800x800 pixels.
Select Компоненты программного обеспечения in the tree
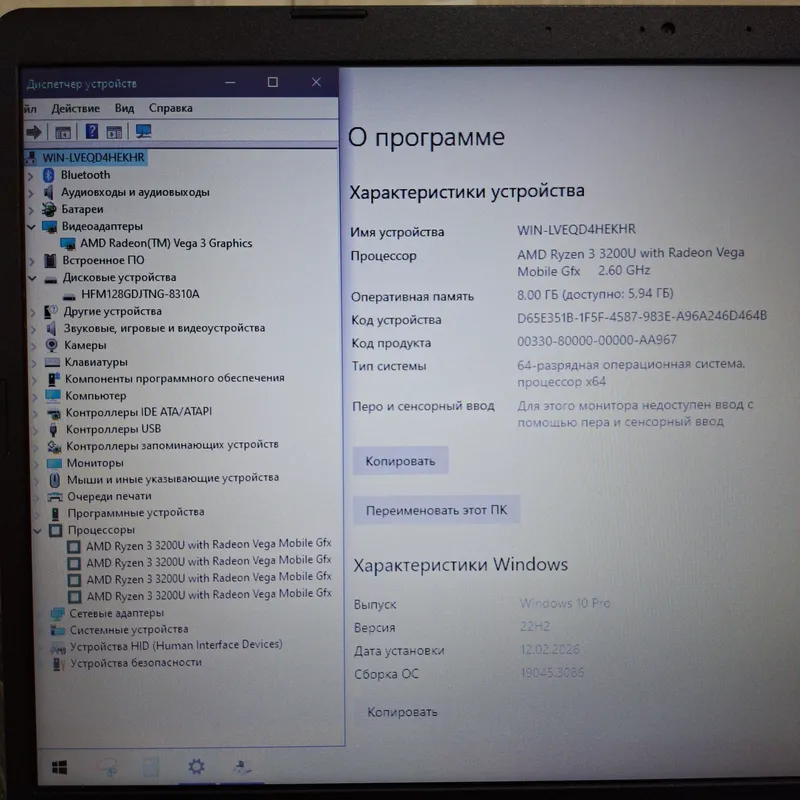pyautogui.click(x=174, y=378)
